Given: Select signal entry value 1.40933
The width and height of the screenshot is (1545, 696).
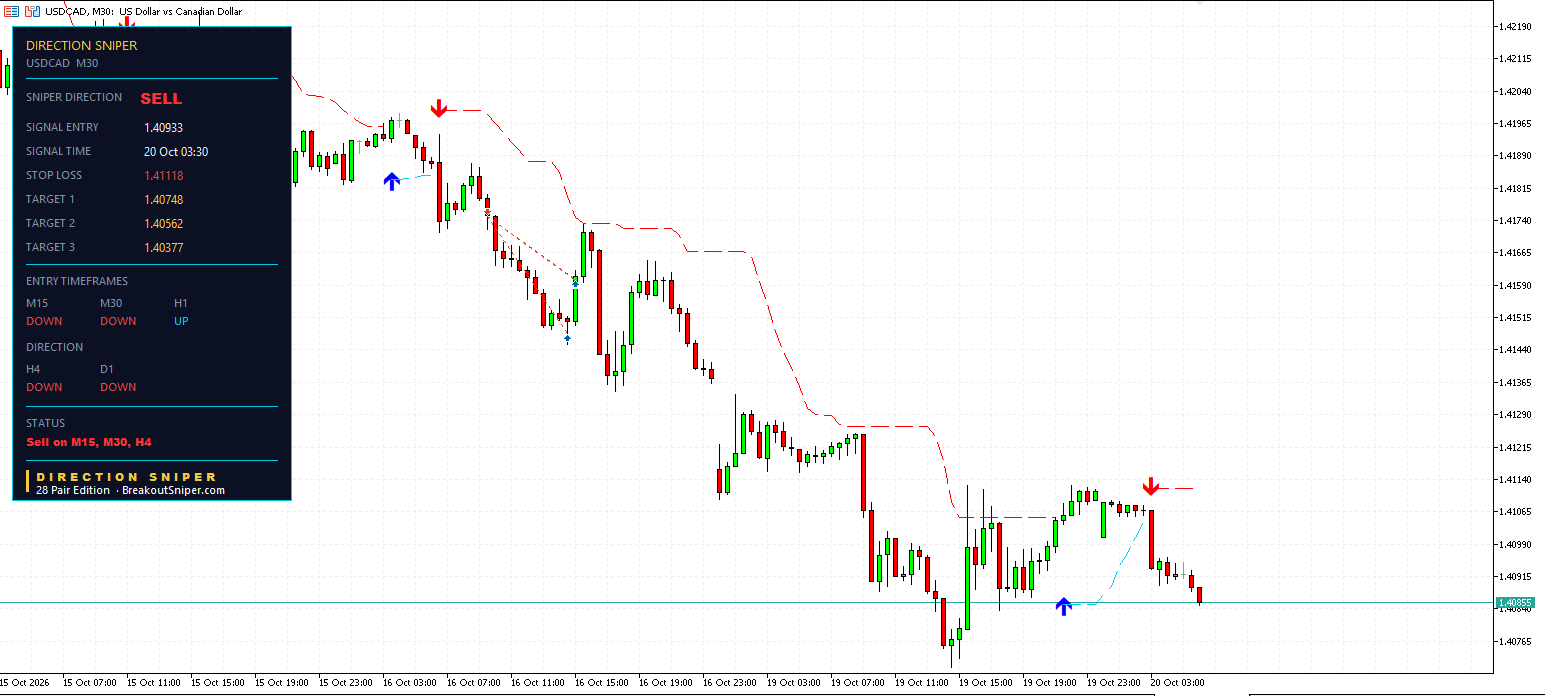Looking at the screenshot, I should coord(163,128).
